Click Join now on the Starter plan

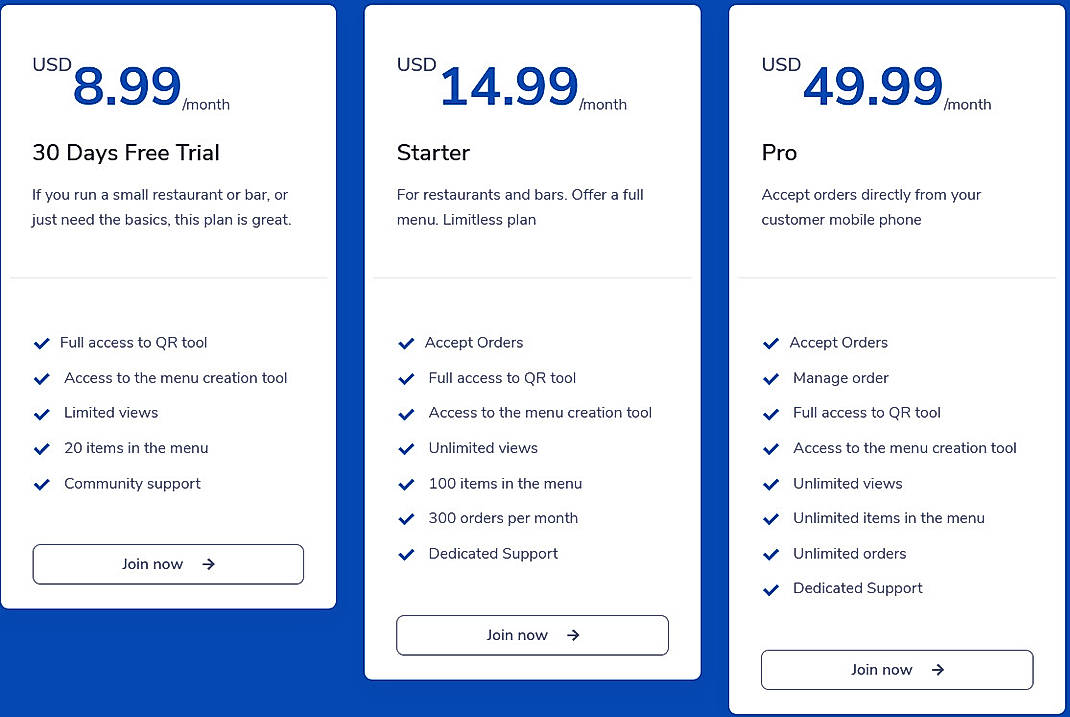point(532,634)
